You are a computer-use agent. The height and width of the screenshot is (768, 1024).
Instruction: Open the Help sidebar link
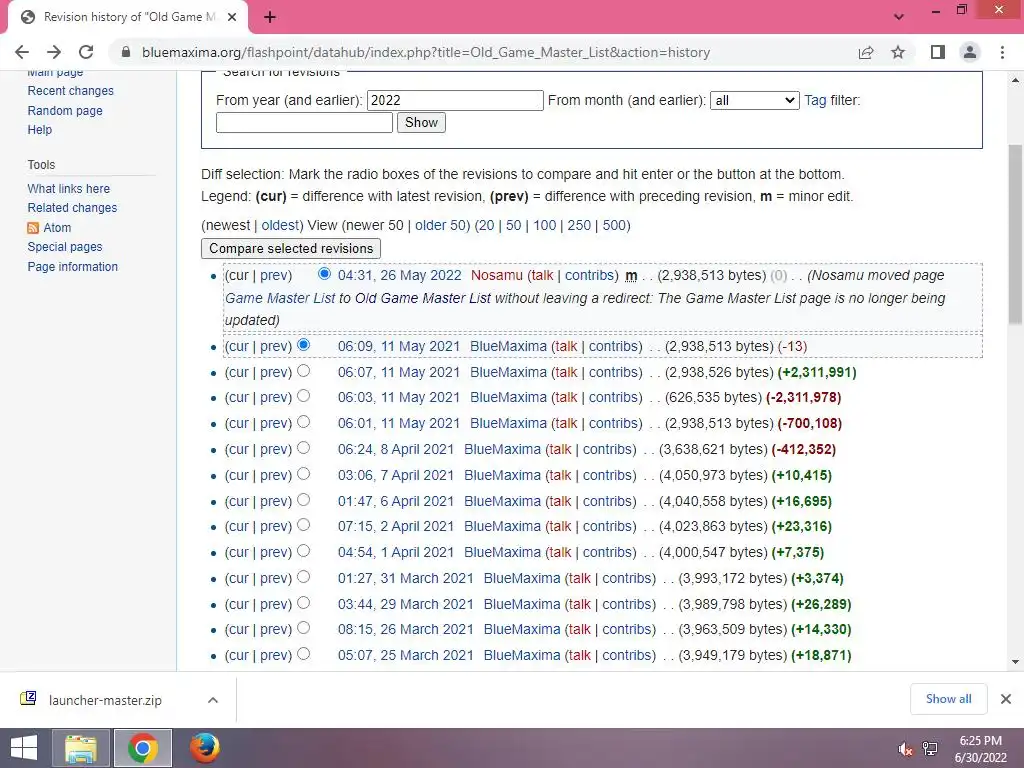(x=39, y=129)
